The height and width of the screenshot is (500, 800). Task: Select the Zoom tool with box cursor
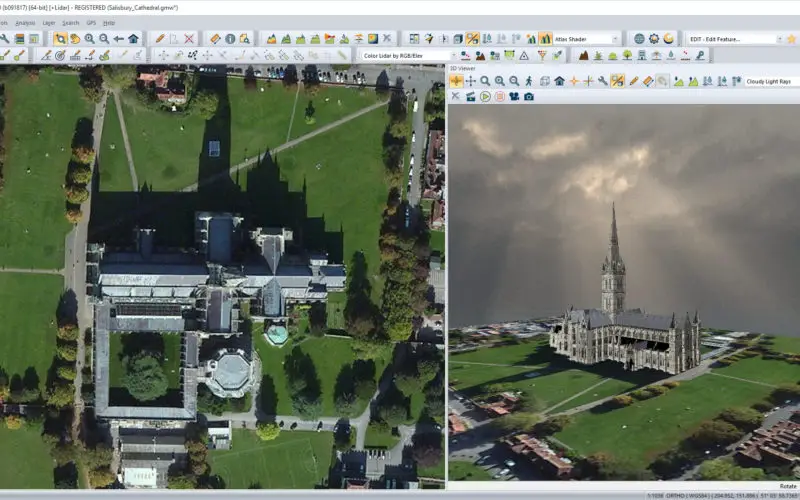pos(60,39)
